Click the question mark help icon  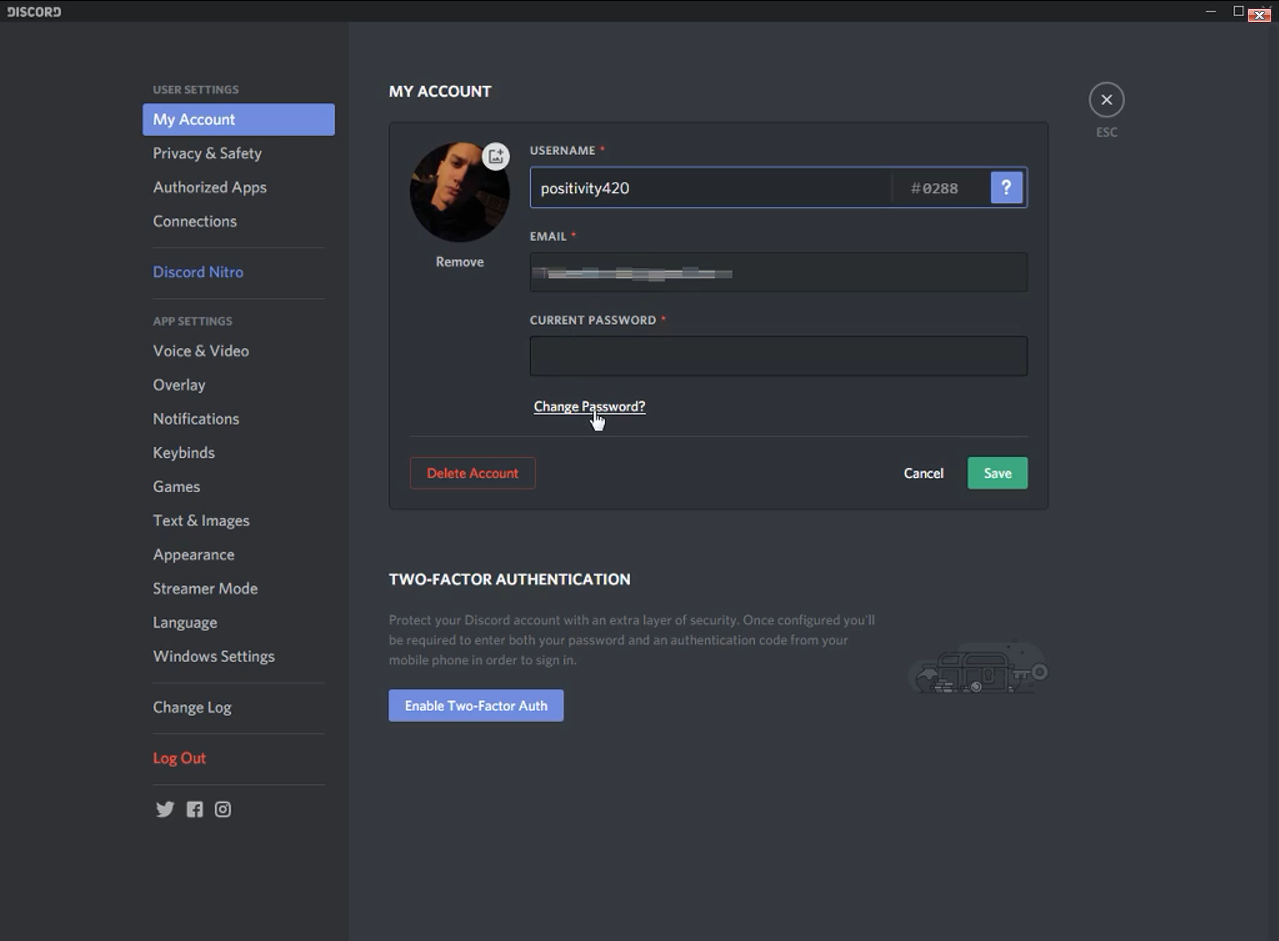tap(1007, 188)
